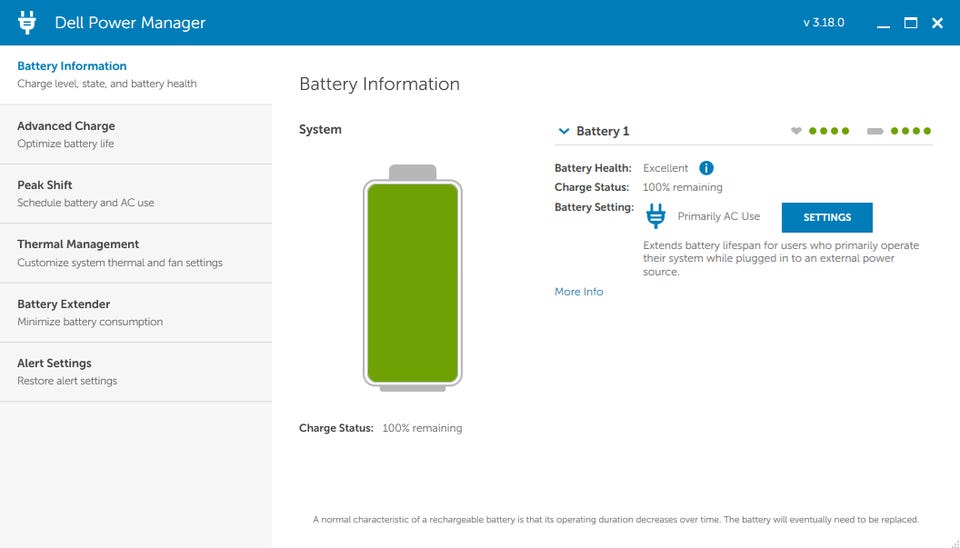Select the Battery Extender tab
This screenshot has height=548, width=960.
[136, 312]
